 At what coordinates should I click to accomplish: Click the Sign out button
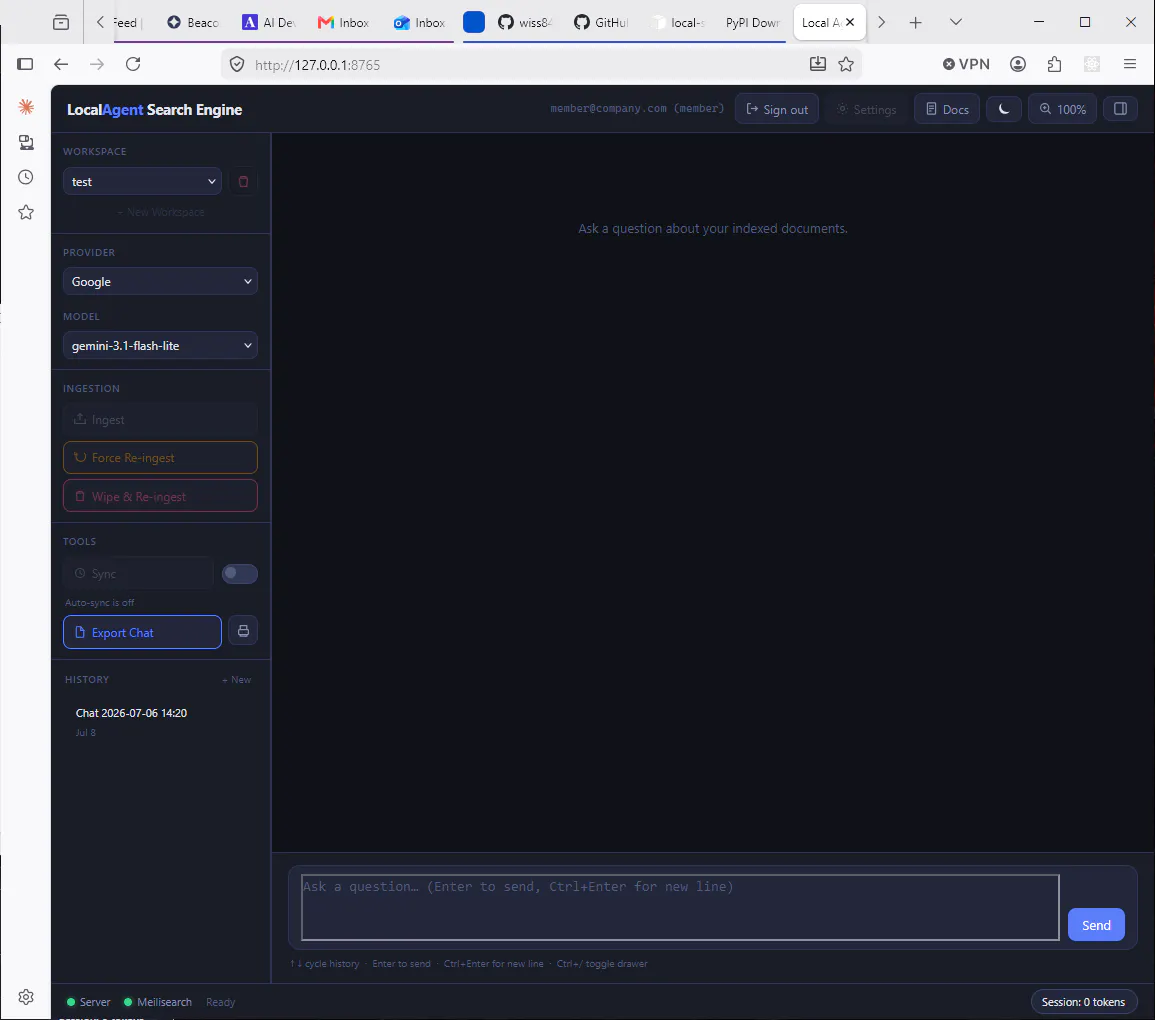tap(776, 109)
